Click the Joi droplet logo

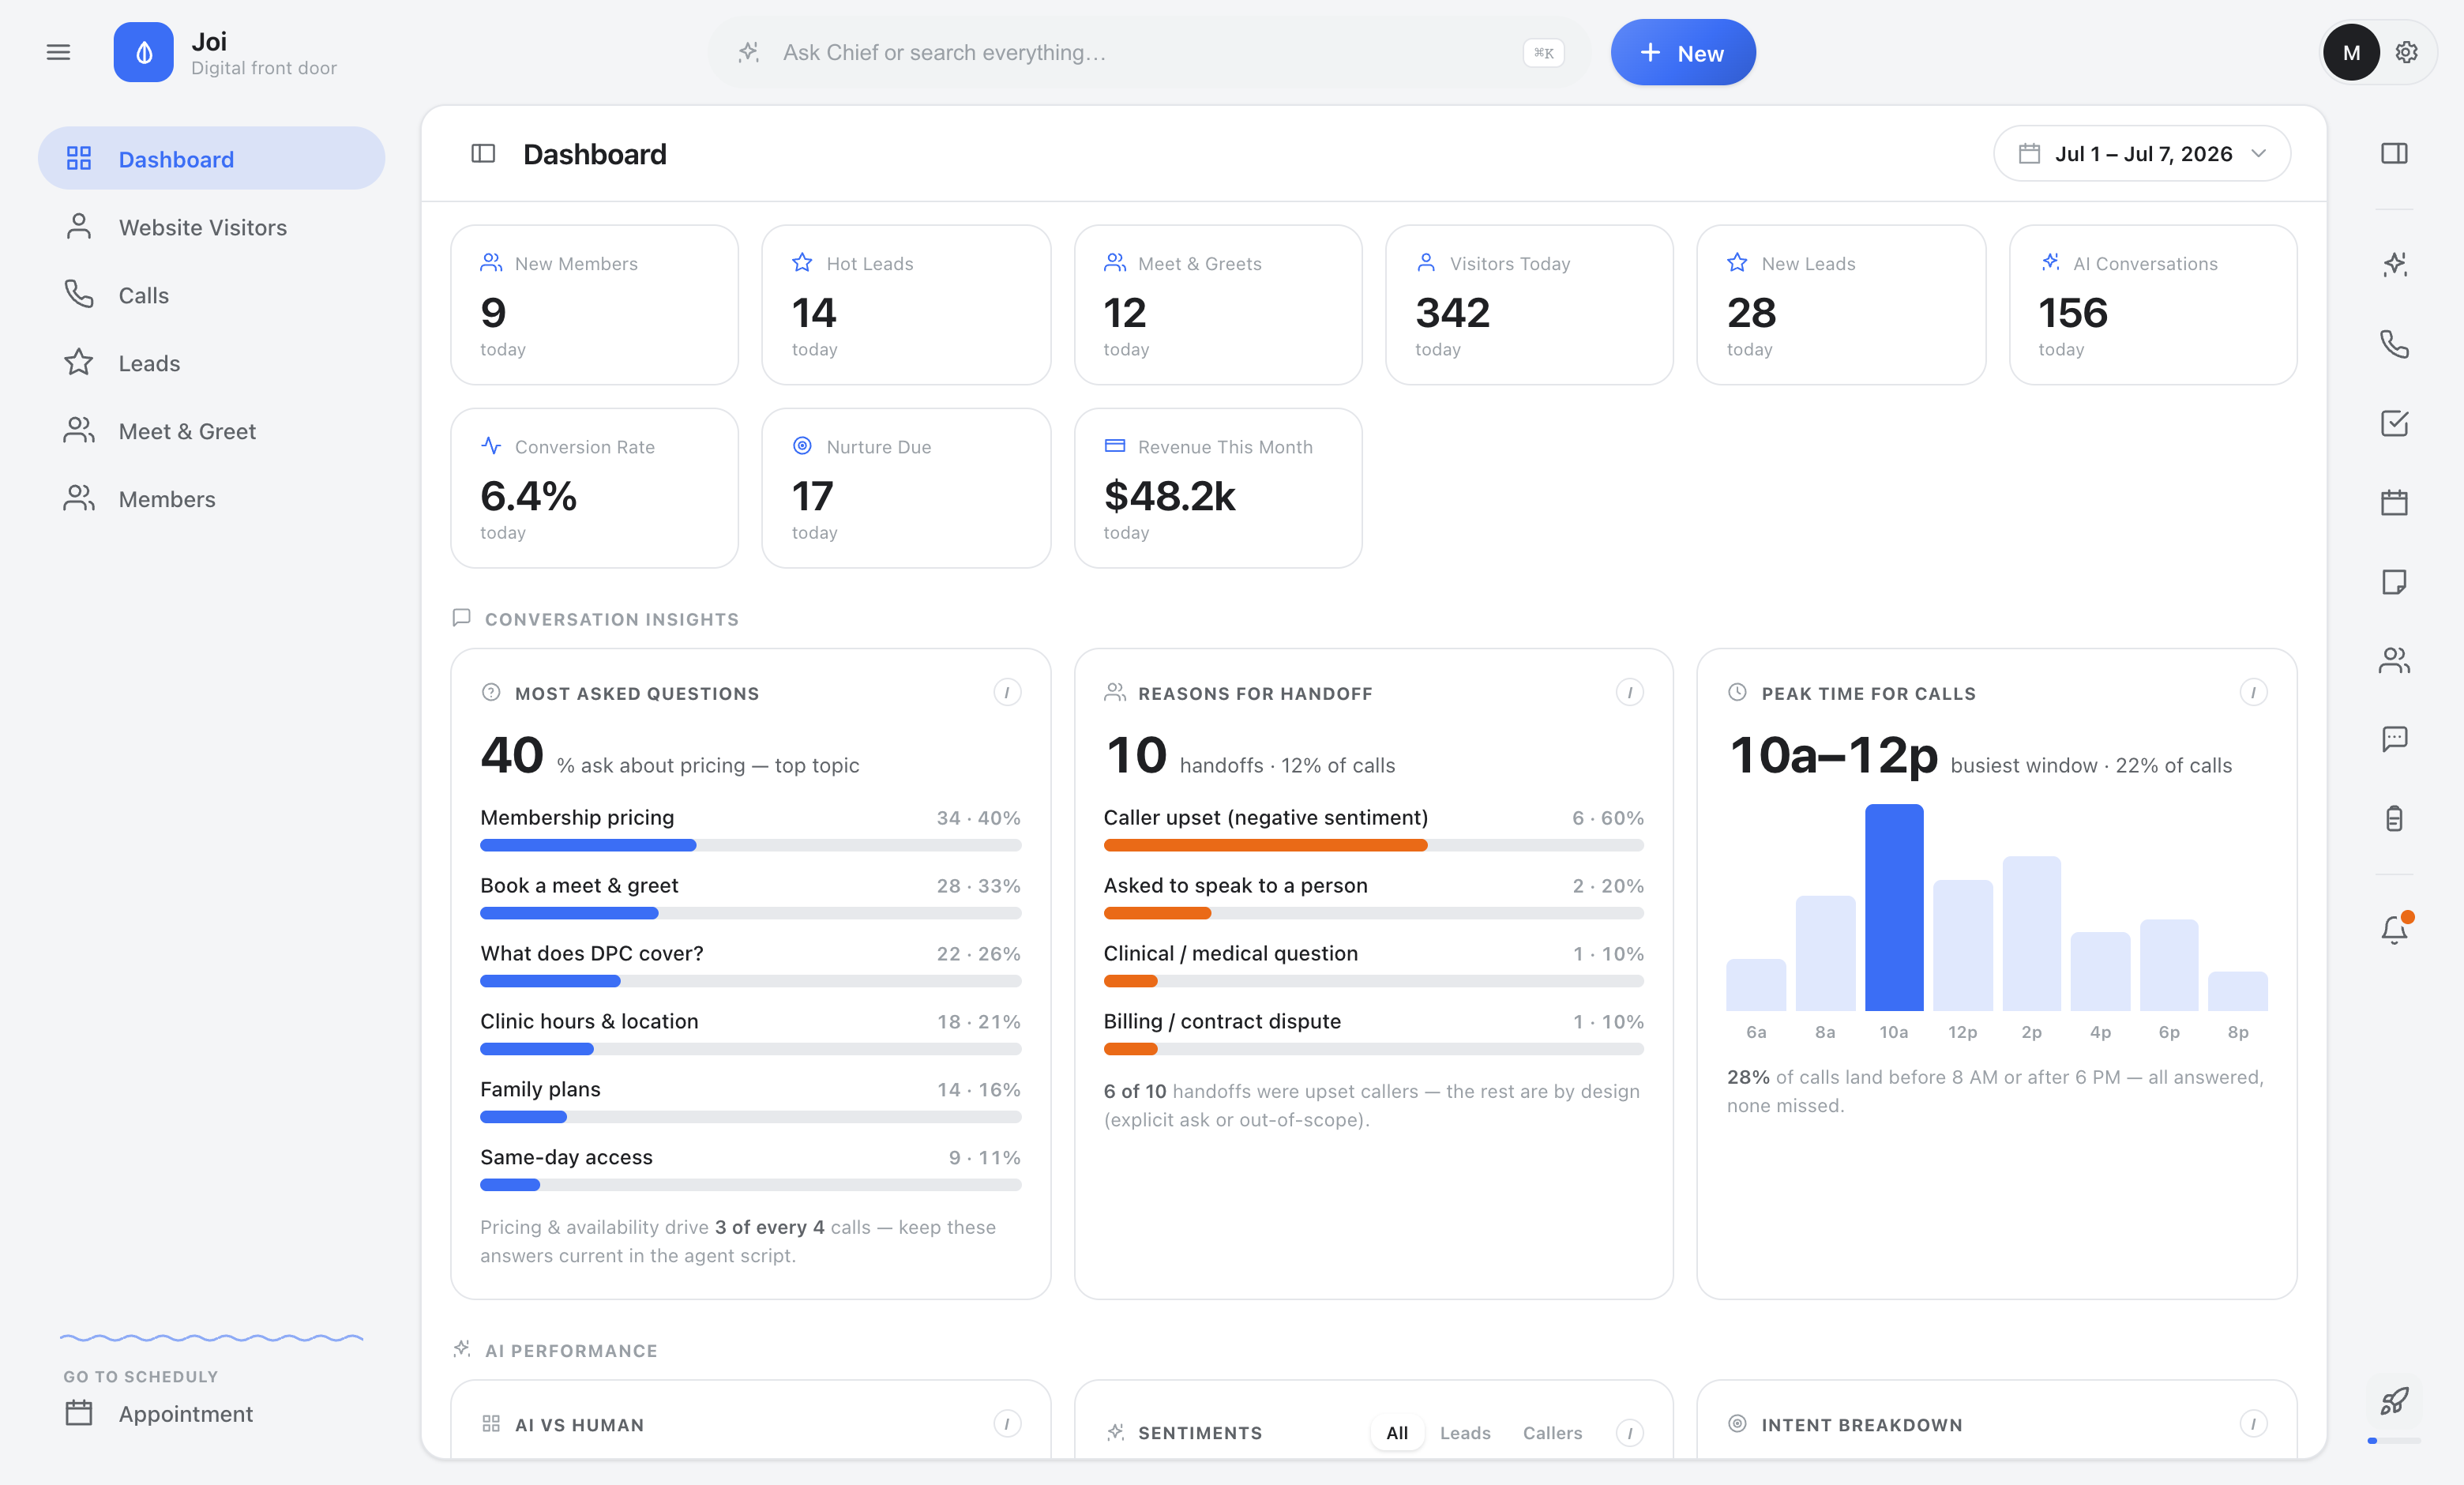pyautogui.click(x=143, y=52)
